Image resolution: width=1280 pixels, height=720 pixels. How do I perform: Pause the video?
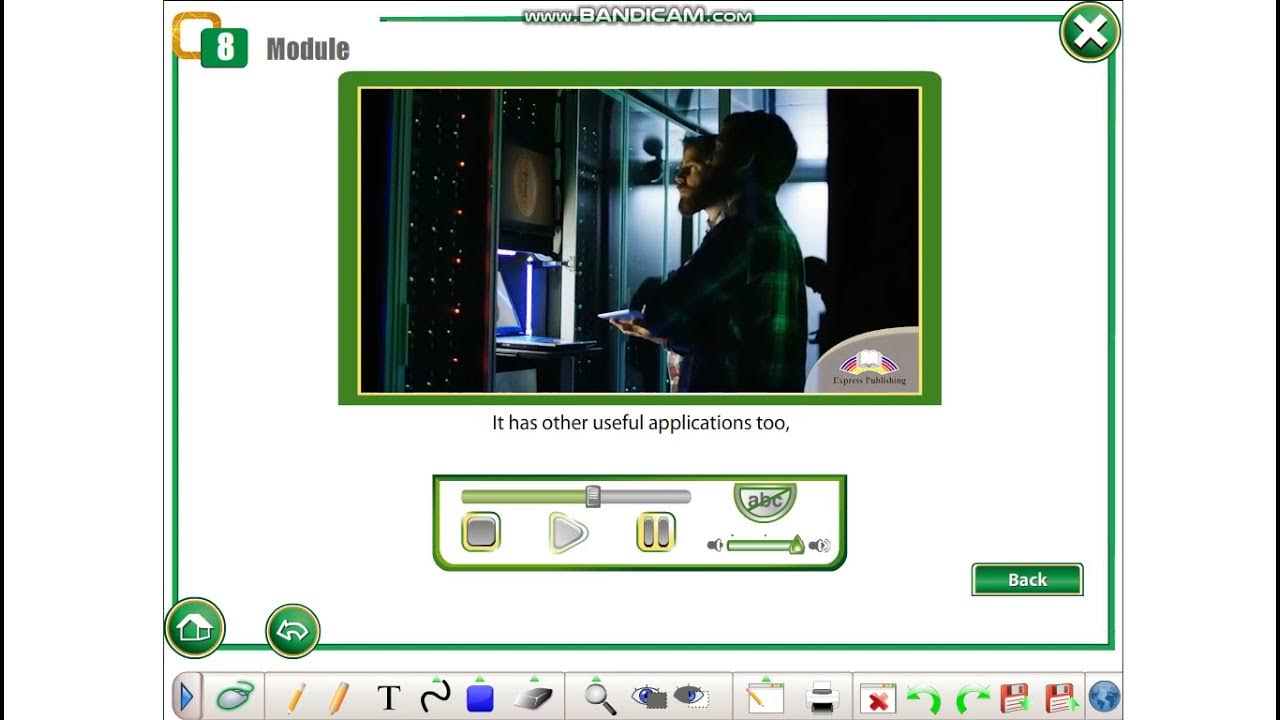click(656, 532)
